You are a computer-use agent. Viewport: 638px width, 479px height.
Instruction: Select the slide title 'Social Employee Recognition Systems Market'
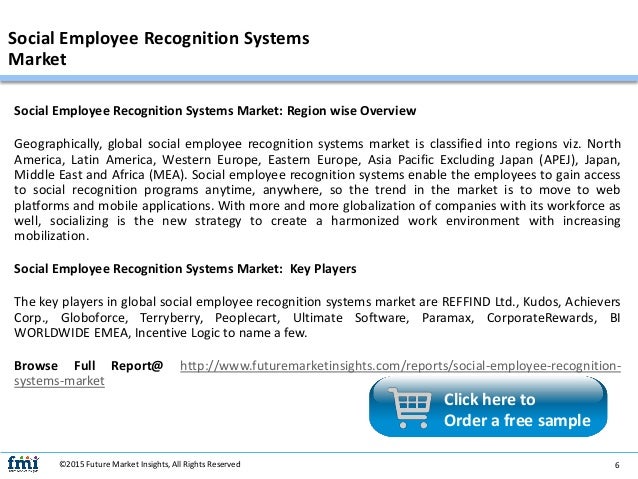point(159,48)
